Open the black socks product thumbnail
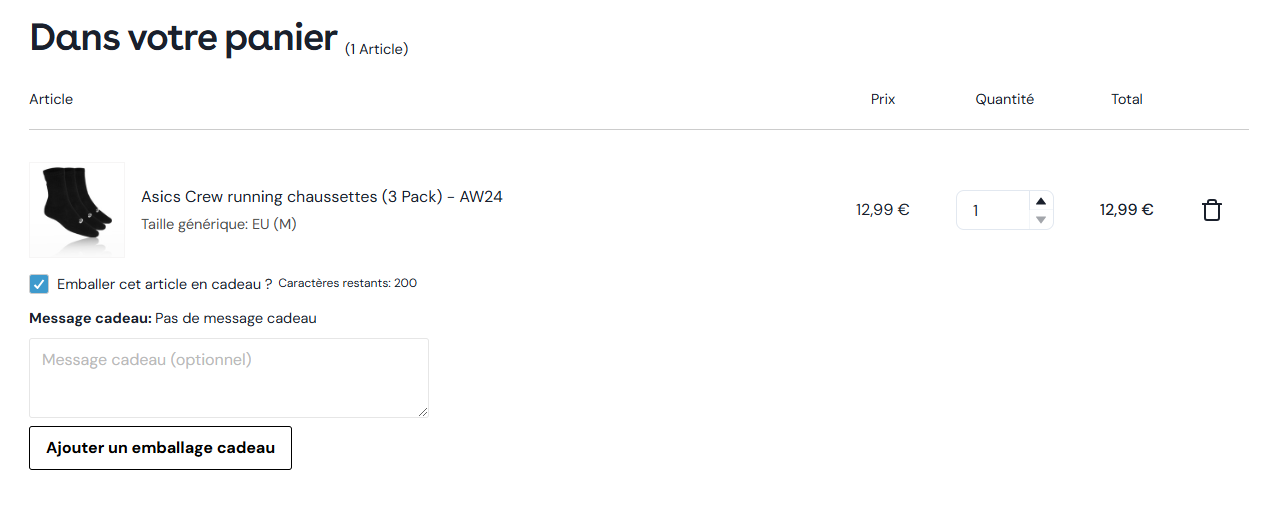This screenshot has height=517, width=1280. pyautogui.click(x=77, y=210)
